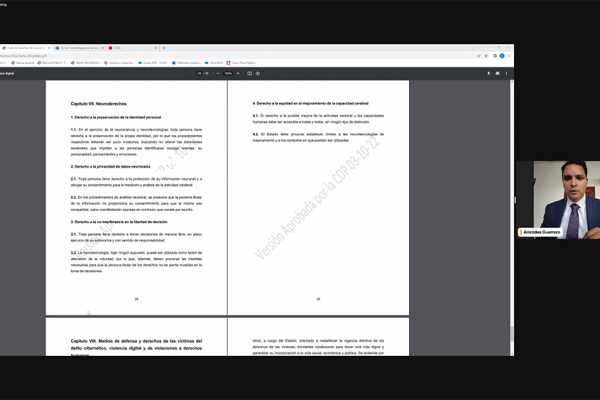The width and height of the screenshot is (600, 400).
Task: Click the Aristides Guerrero participant video
Action: [x=558, y=200]
